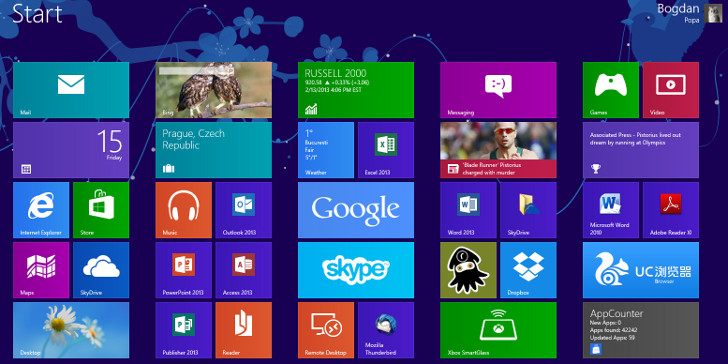Open PowerPoint 2013 tile

pos(183,270)
